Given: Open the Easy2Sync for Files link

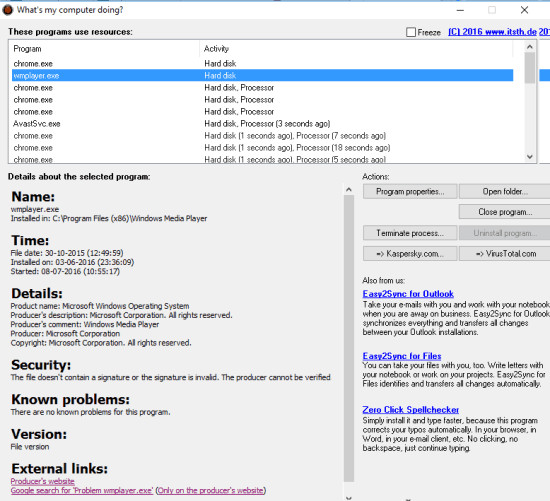Looking at the screenshot, I should coord(402,356).
